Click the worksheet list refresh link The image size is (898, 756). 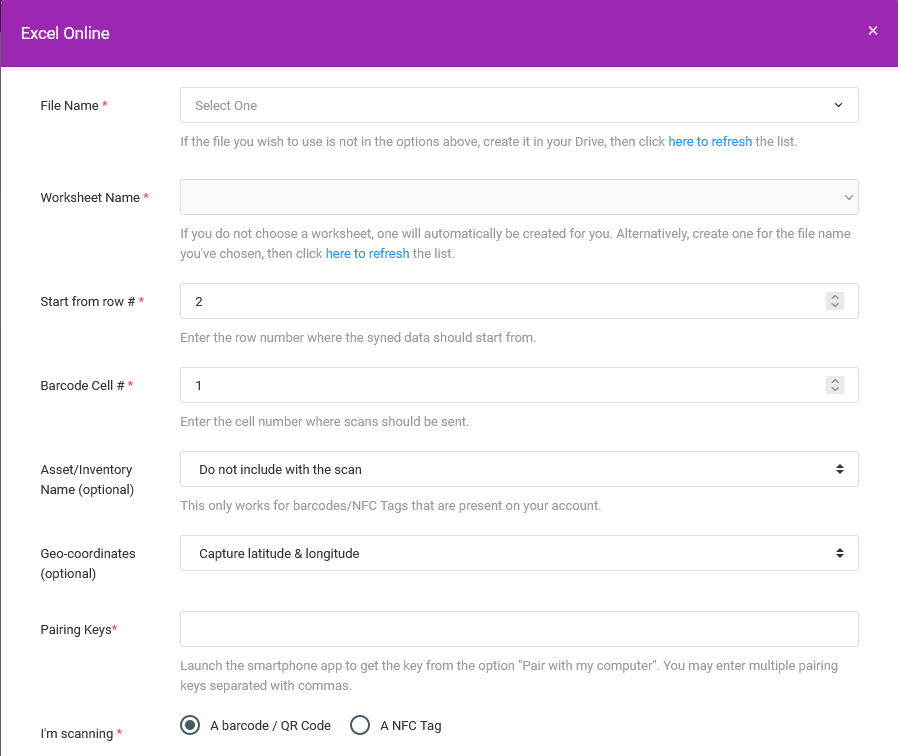click(x=367, y=254)
